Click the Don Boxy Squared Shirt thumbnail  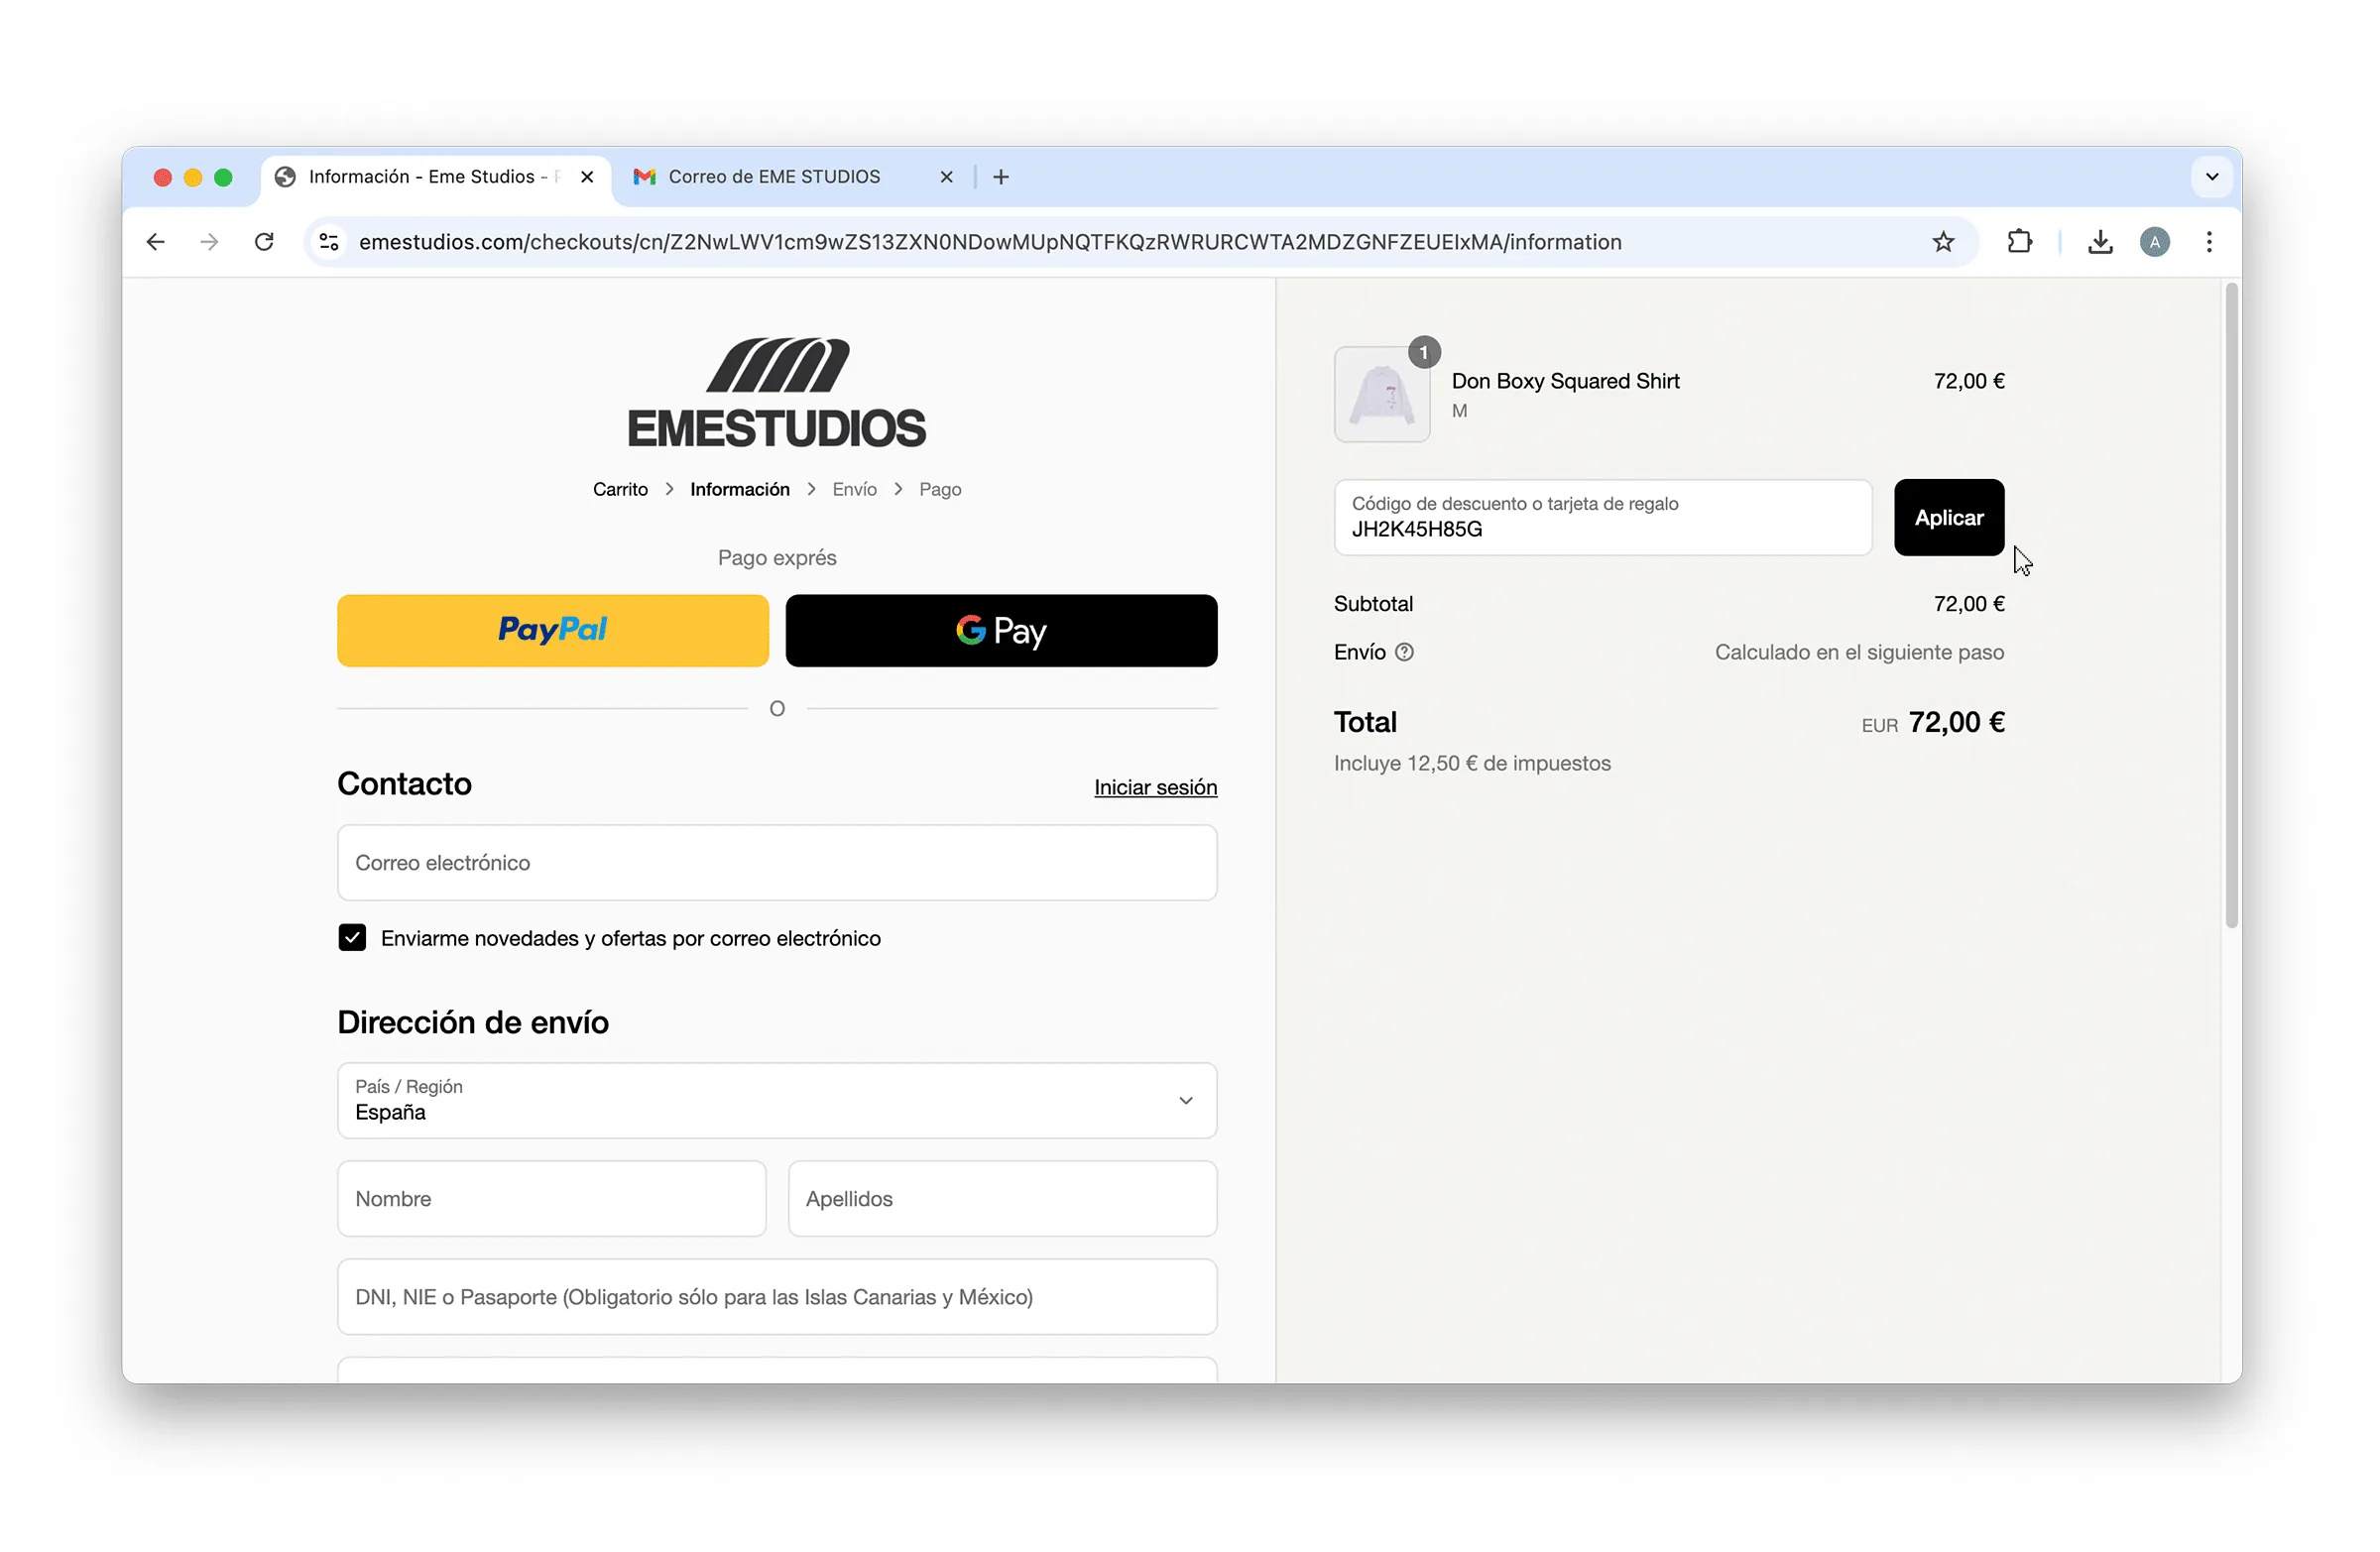pyautogui.click(x=1382, y=394)
